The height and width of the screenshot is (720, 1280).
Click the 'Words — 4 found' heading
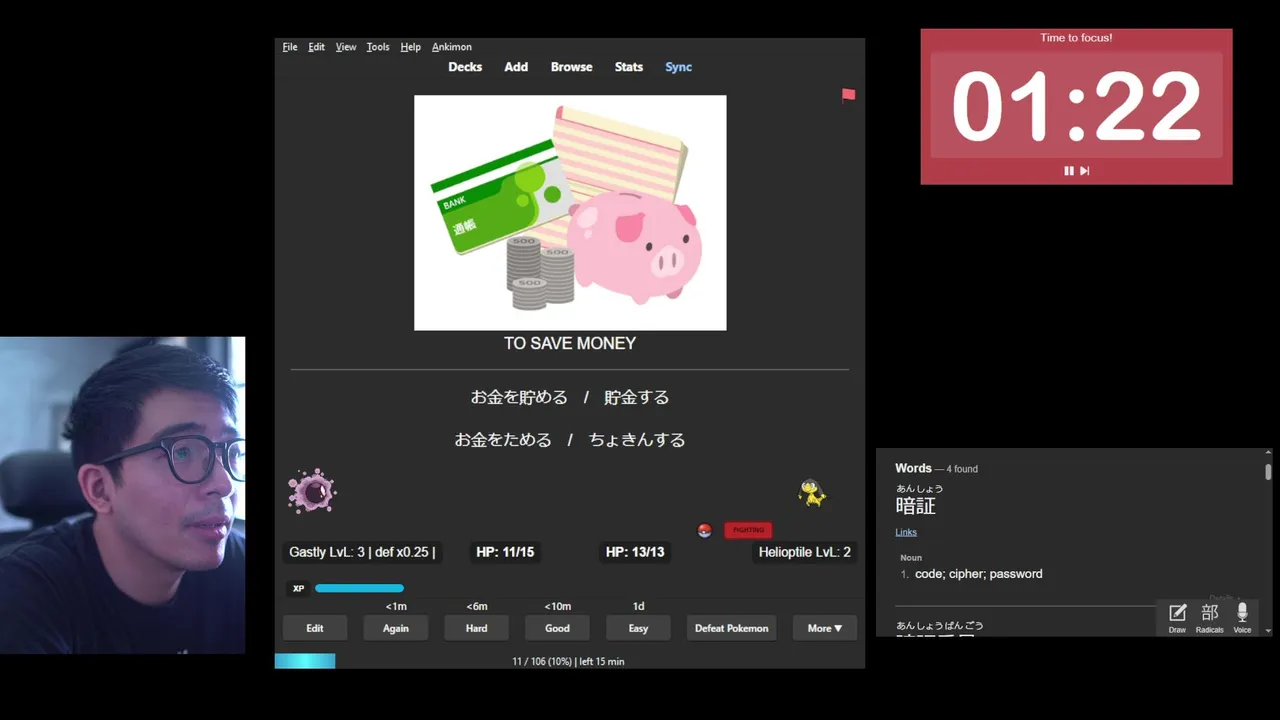(x=936, y=468)
